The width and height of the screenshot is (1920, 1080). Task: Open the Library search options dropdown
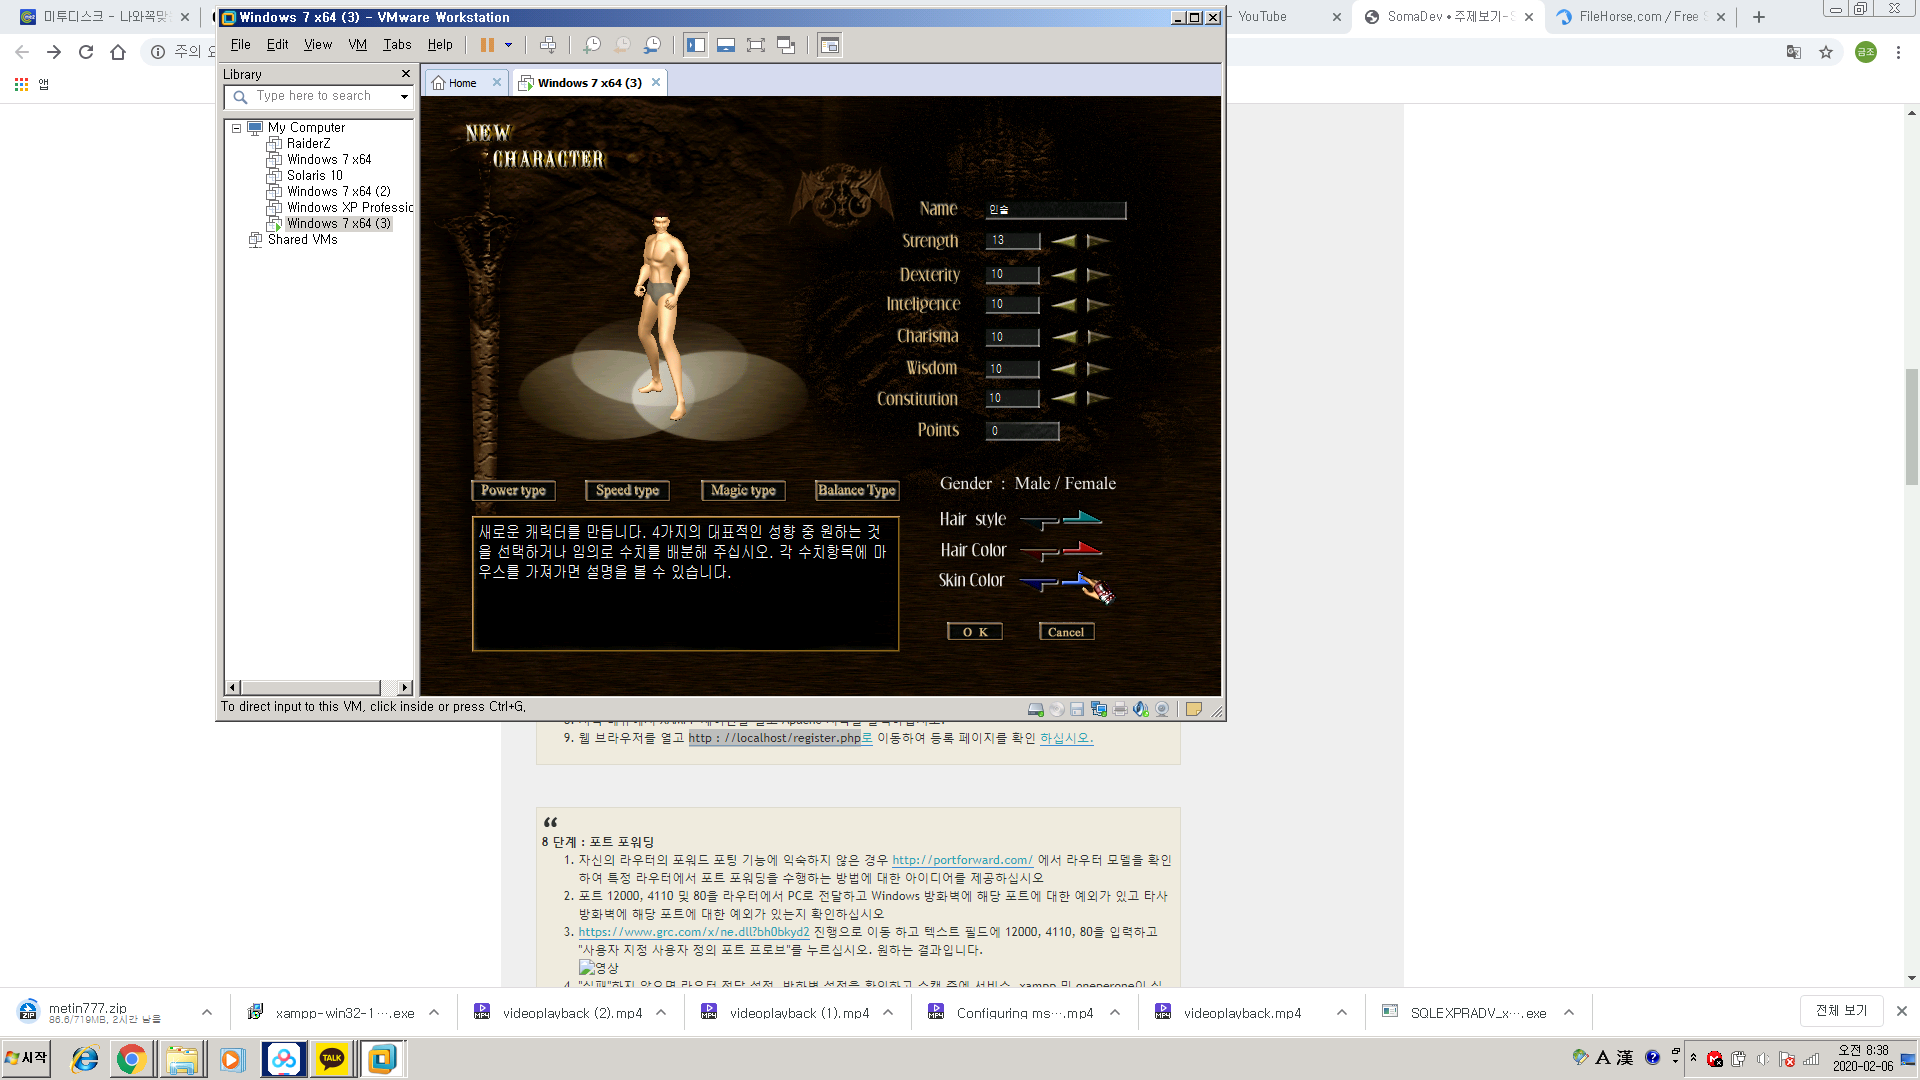pyautogui.click(x=403, y=96)
